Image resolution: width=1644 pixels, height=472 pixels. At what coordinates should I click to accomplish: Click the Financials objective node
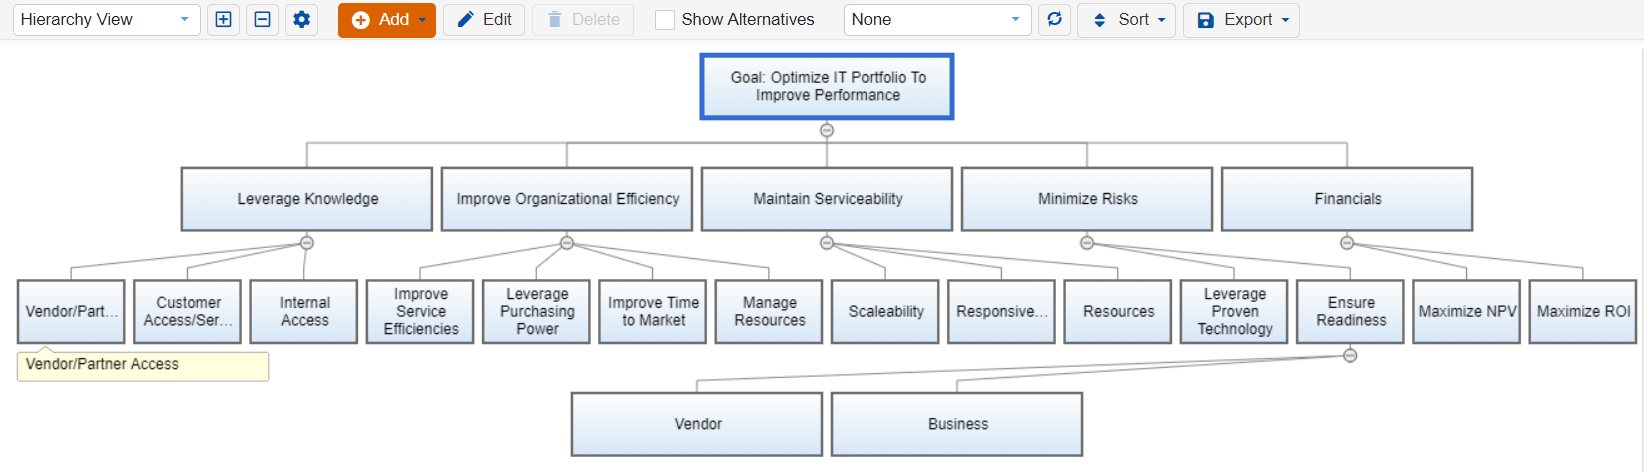click(1347, 199)
